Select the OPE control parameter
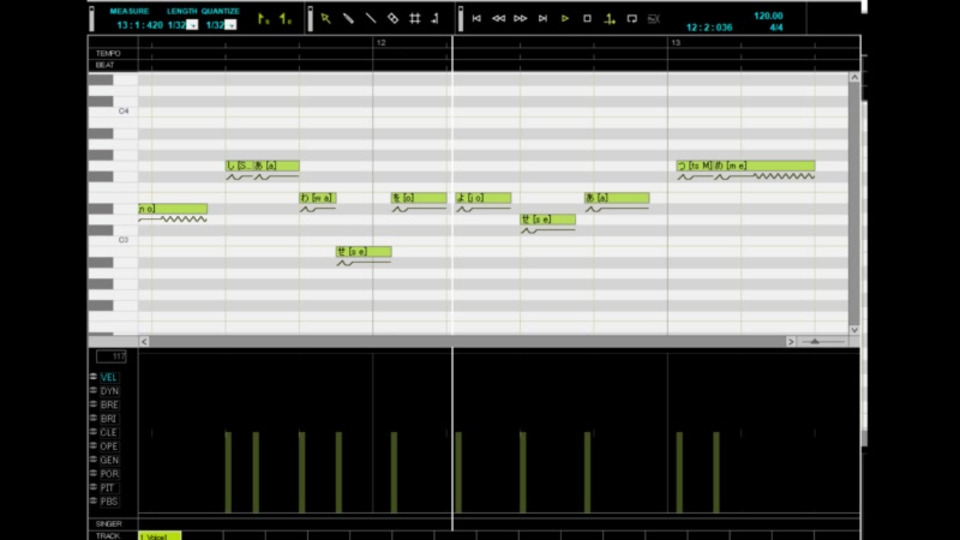Screen dimensions: 960x540 pos(109,446)
